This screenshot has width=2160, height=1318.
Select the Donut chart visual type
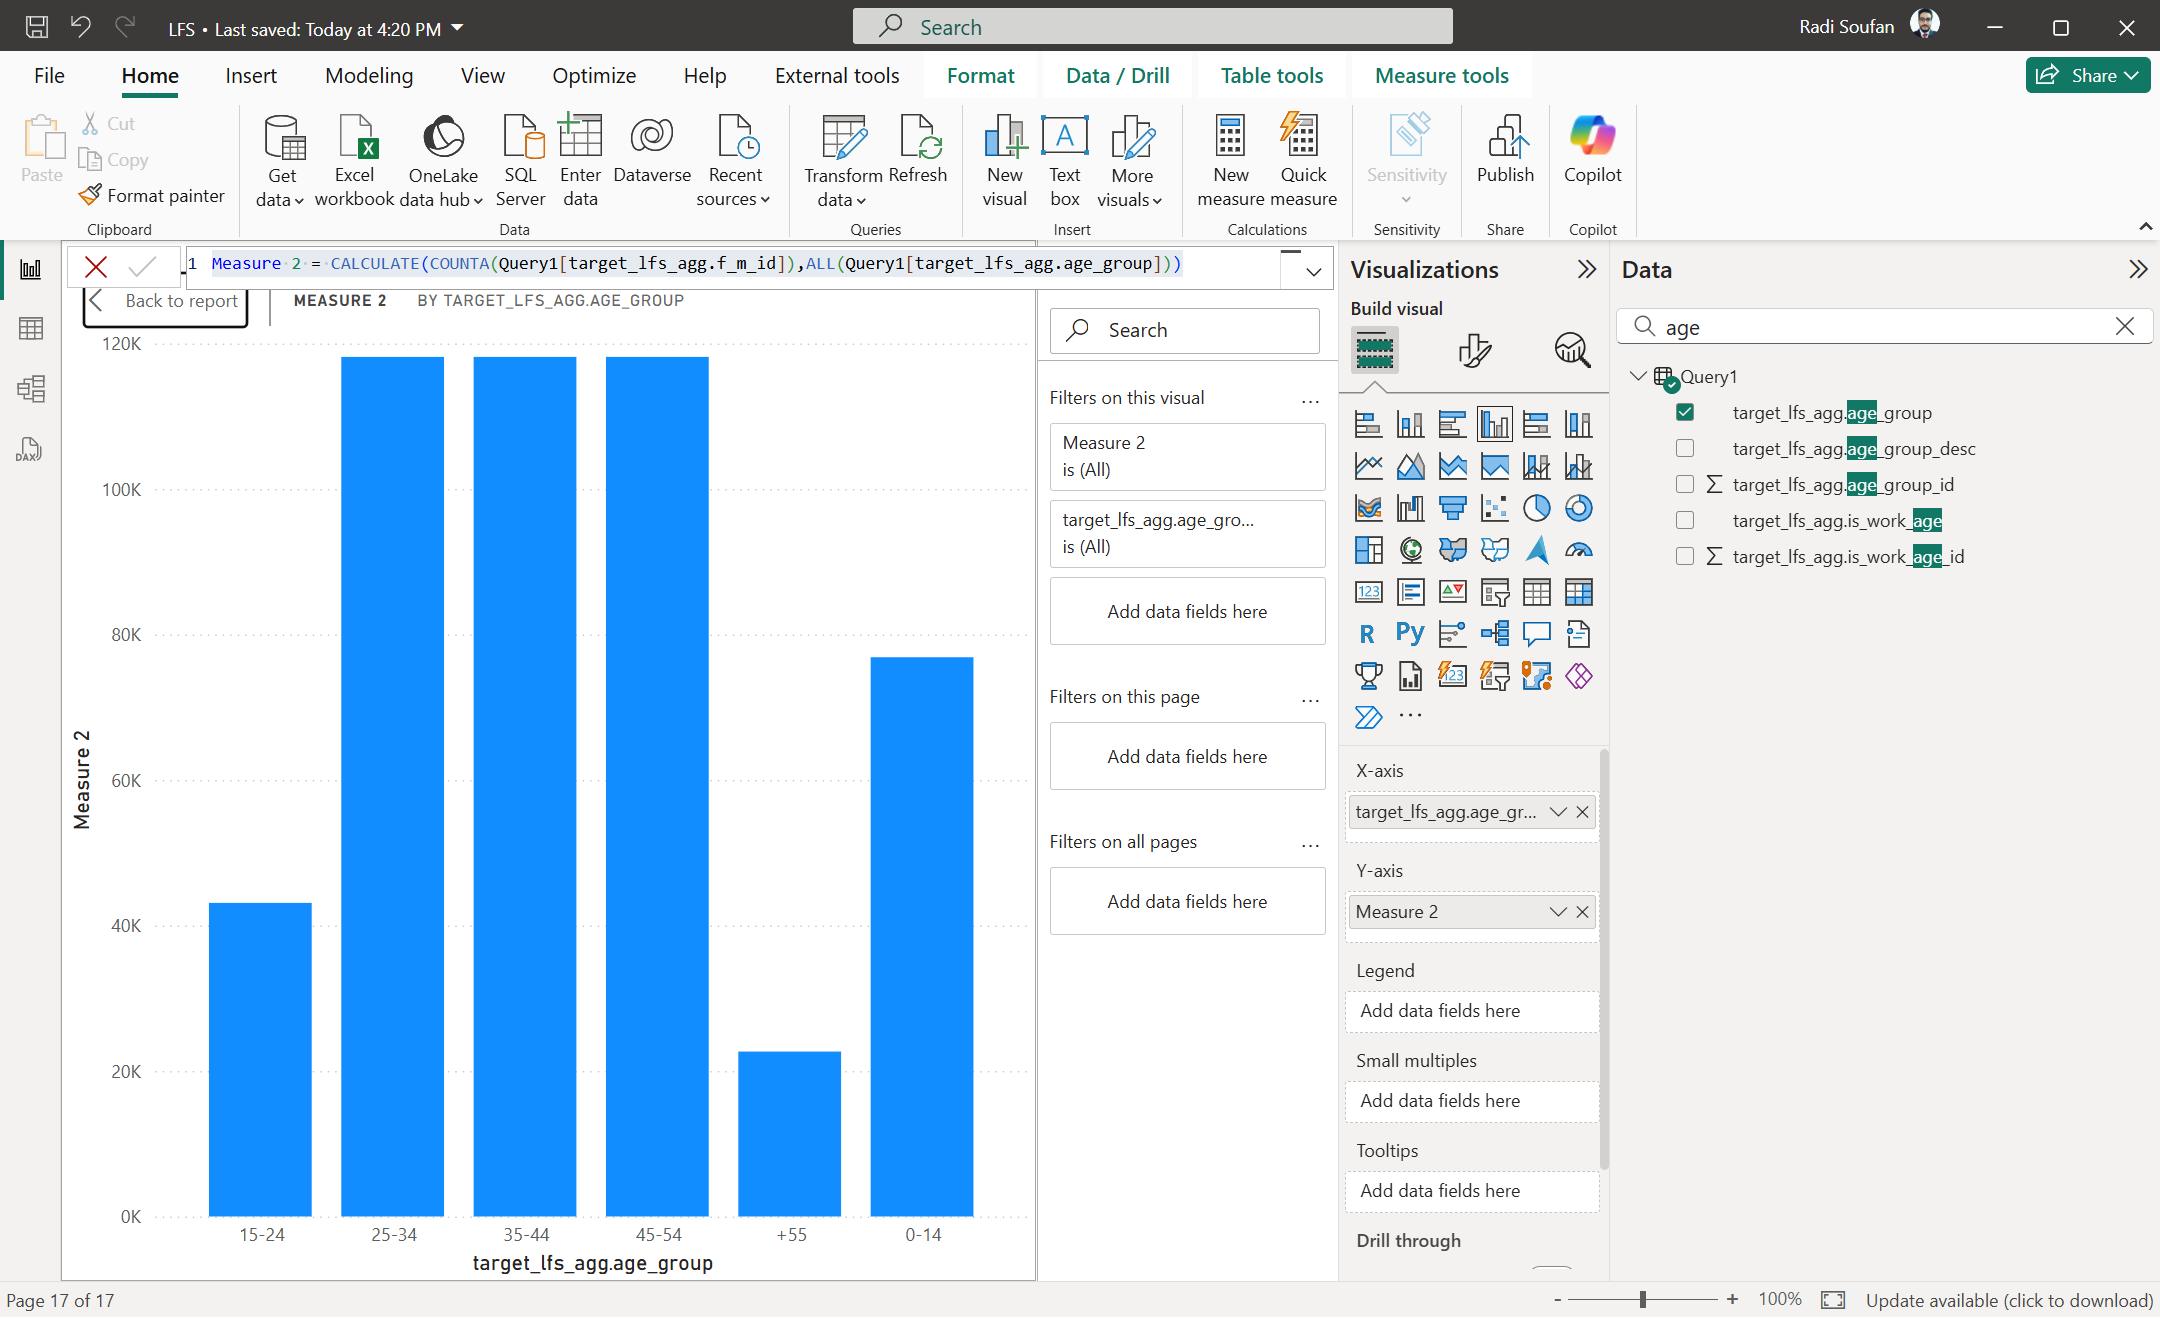pos(1578,508)
